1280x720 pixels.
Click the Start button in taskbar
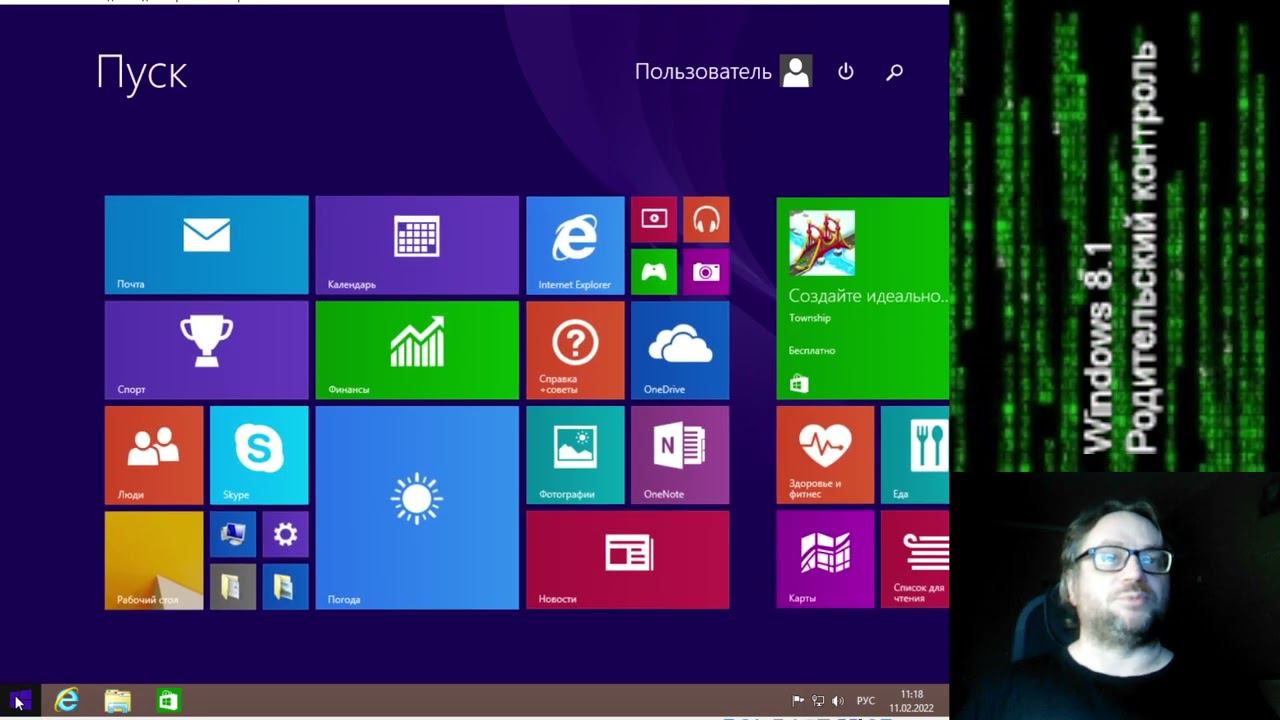20,700
